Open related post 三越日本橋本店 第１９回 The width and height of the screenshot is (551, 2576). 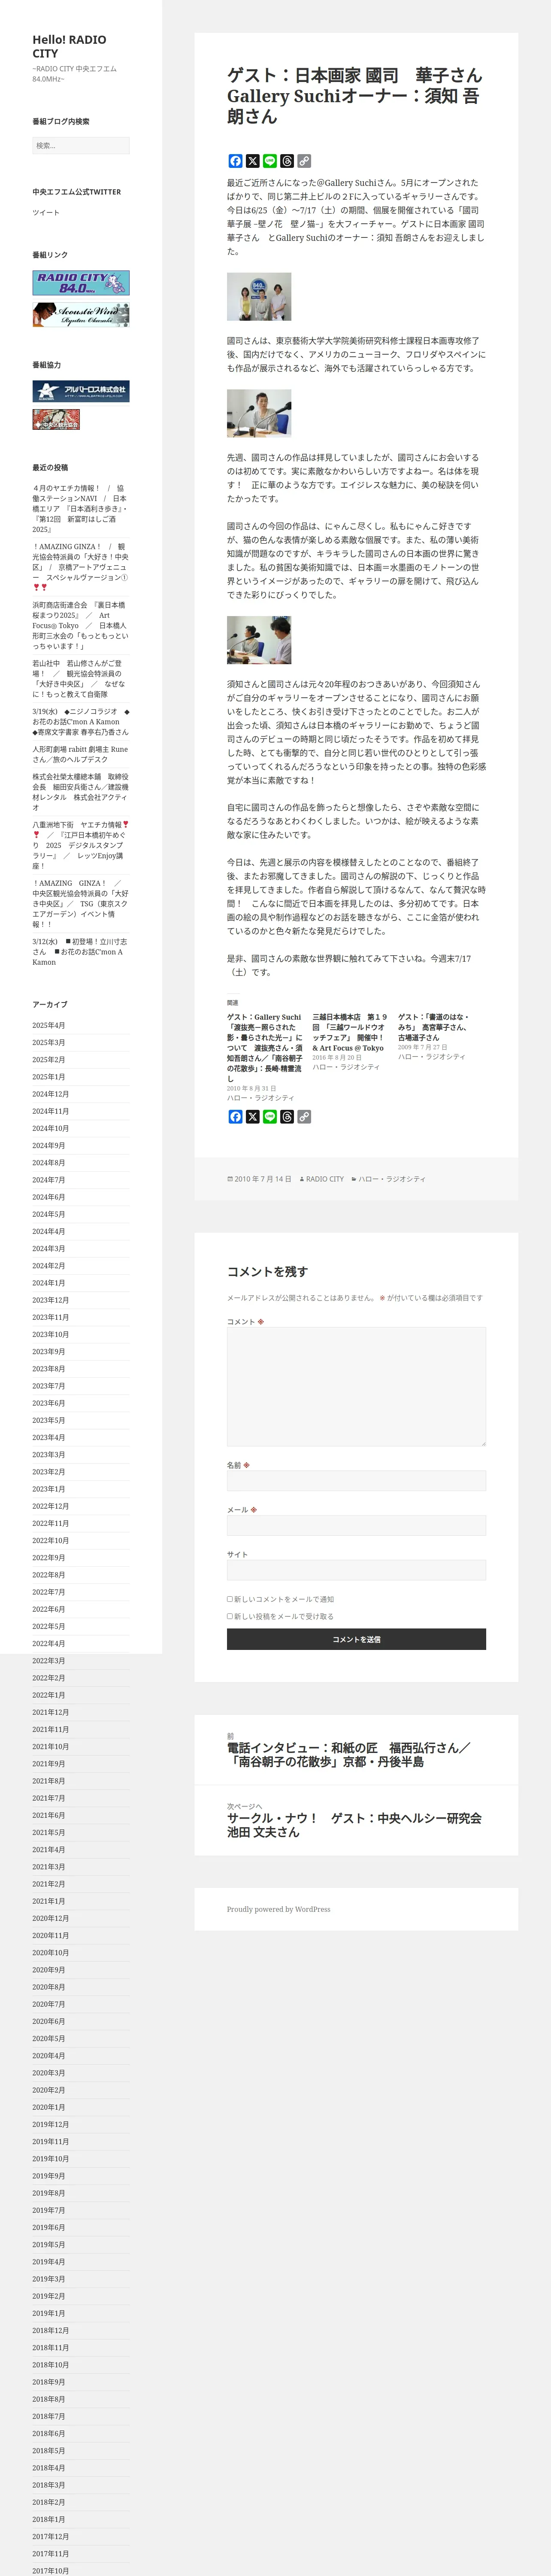(x=350, y=1033)
